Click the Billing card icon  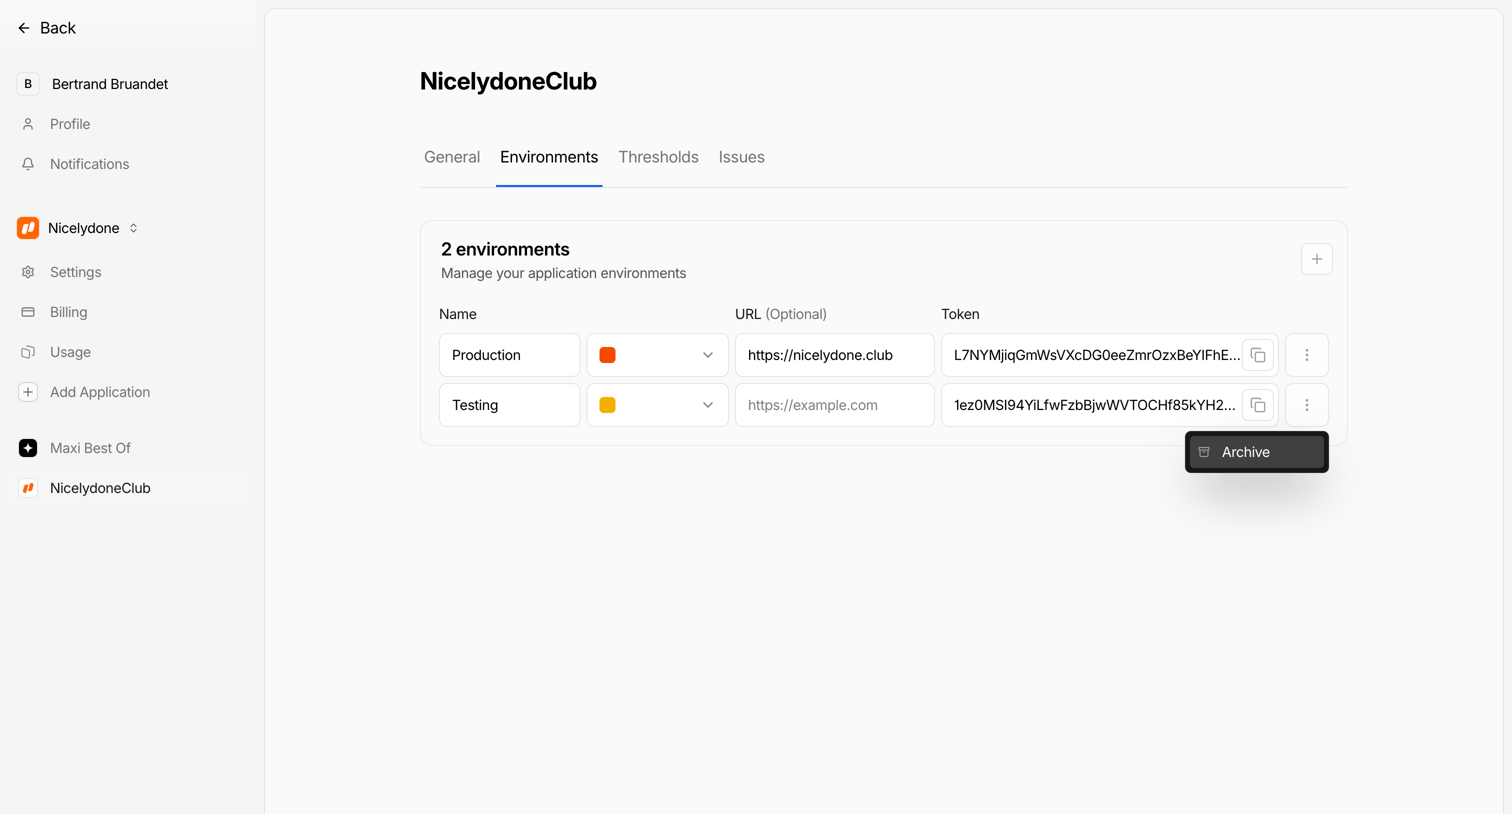[x=28, y=312]
